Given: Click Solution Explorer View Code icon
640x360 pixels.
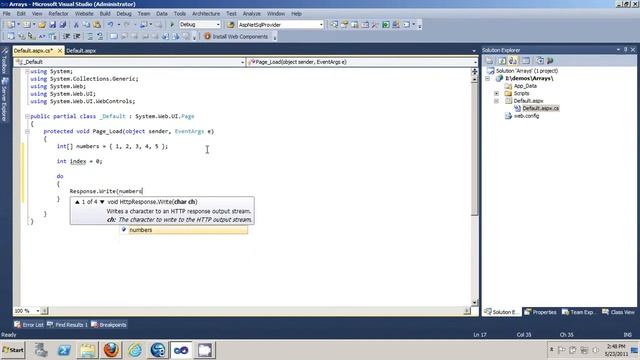Looking at the screenshot, I should [x=526, y=61].
